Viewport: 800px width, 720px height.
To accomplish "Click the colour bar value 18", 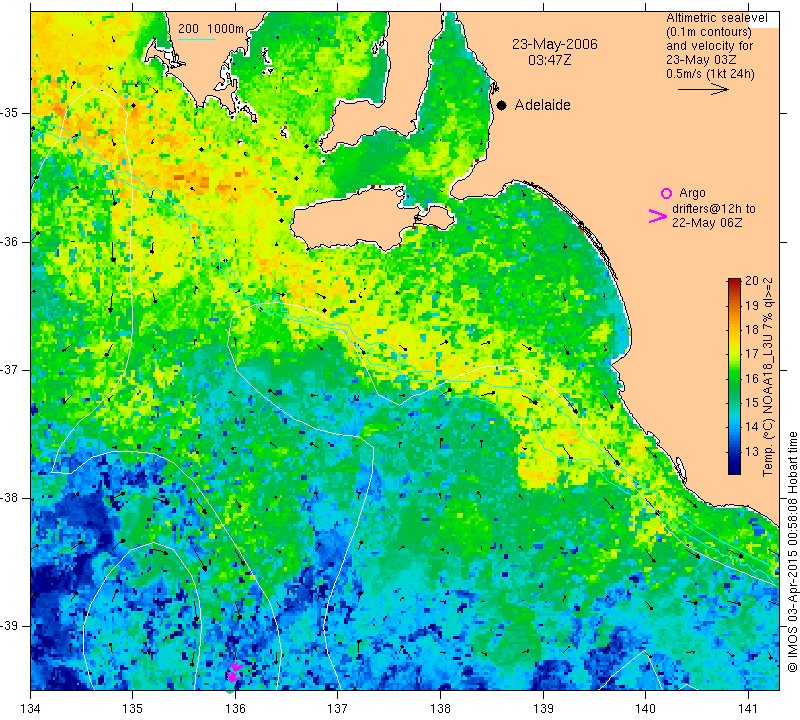I will pyautogui.click(x=752, y=330).
